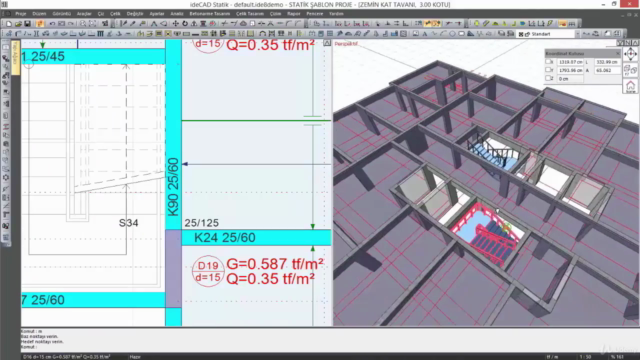Click the highlighted orange icon beside Save
The image size is (640, 360).
click(x=40, y=24)
